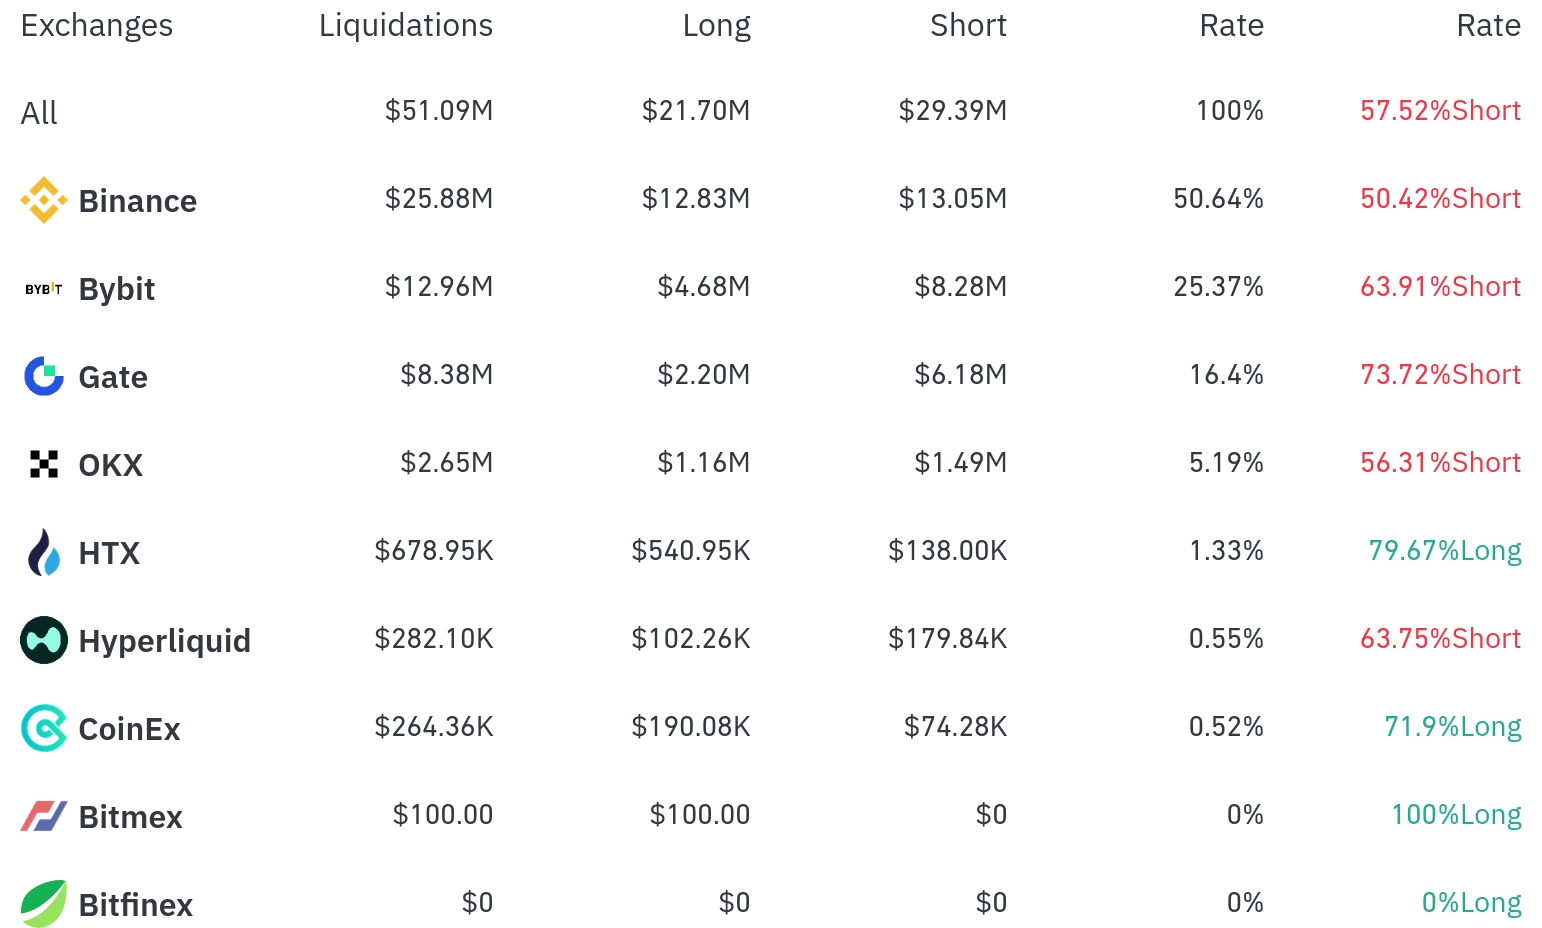Click the HTX flame logo icon
This screenshot has width=1542, height=928.
44,553
